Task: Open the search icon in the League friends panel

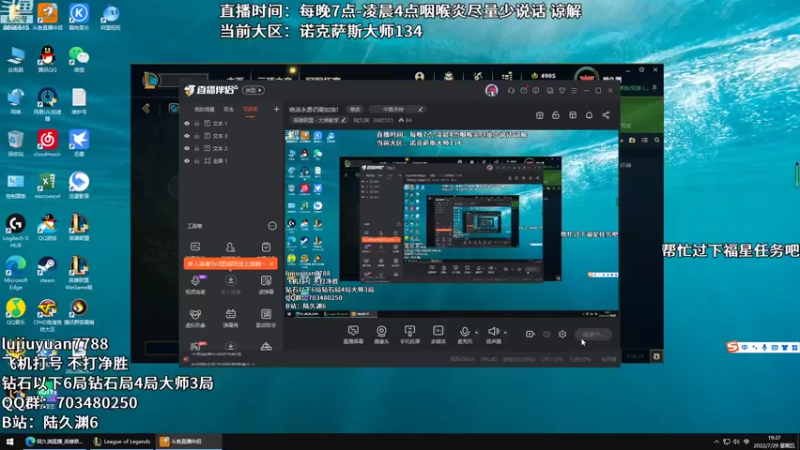Action: click(x=657, y=140)
